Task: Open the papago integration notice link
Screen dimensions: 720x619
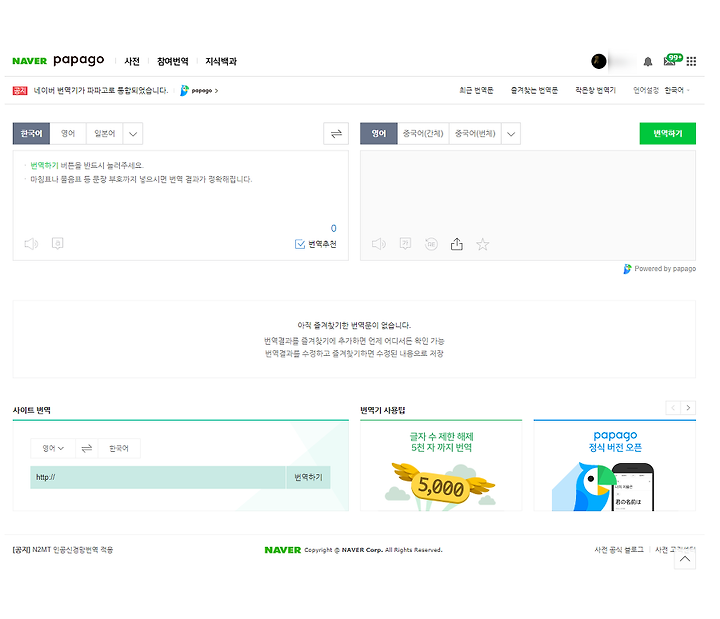Action: pos(101,90)
